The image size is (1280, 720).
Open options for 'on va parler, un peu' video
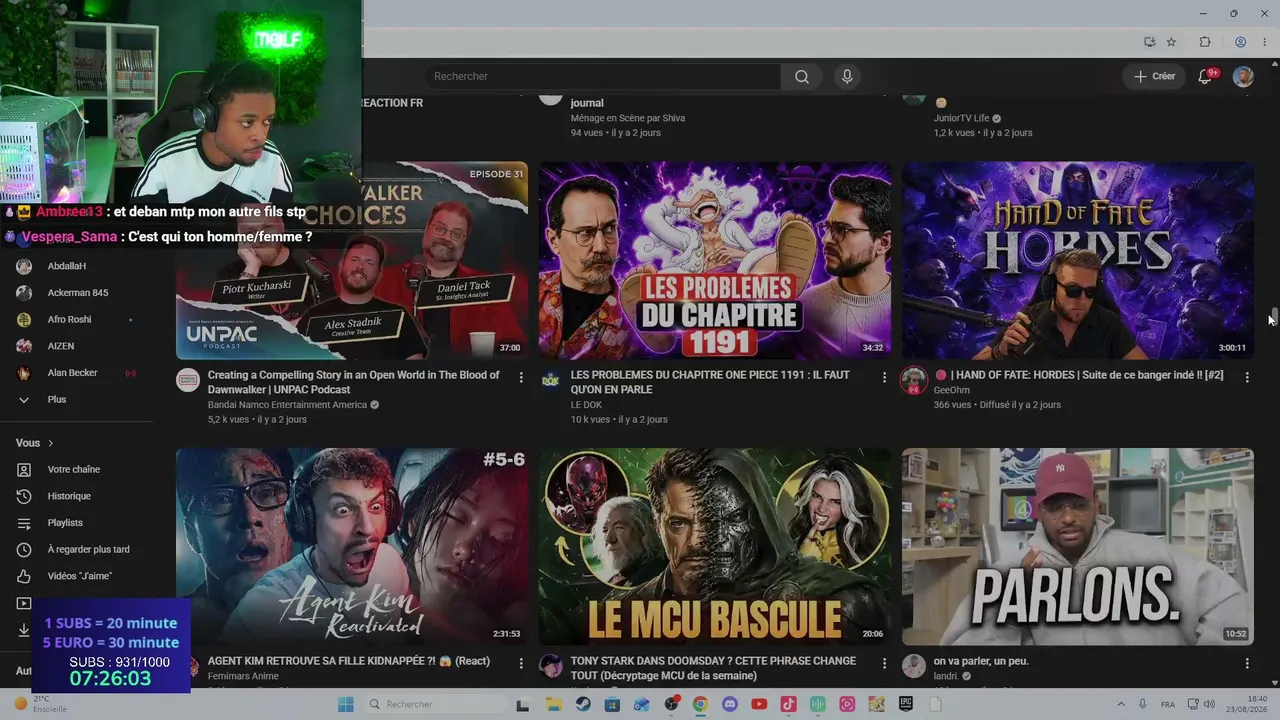coord(1247,663)
